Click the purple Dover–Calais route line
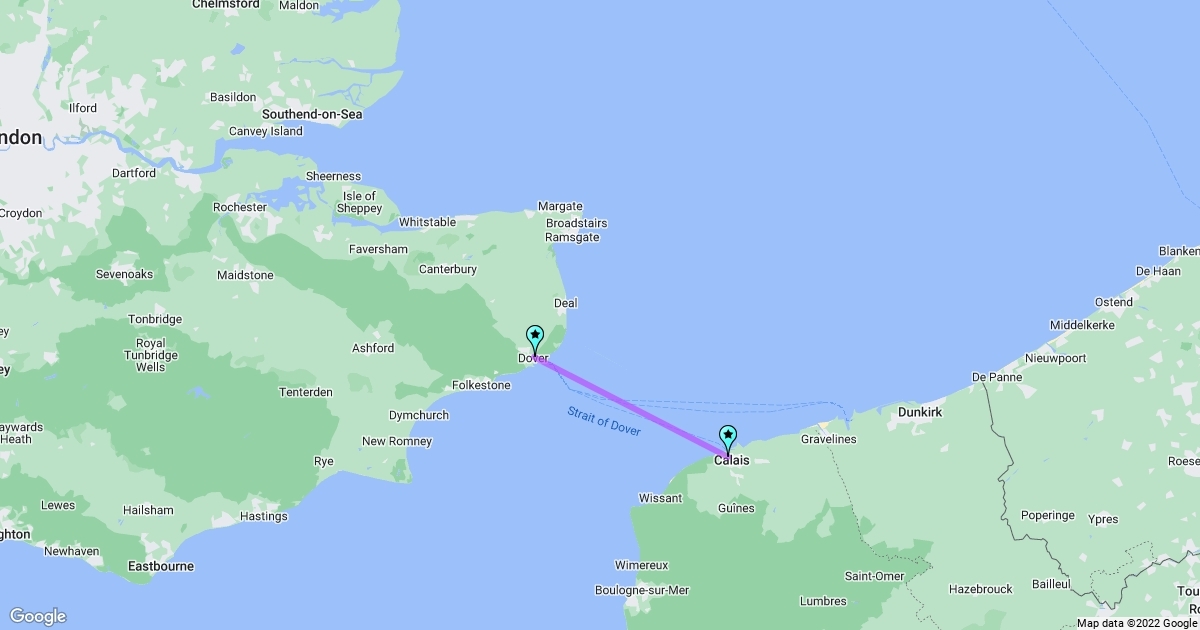The image size is (1200, 630). [x=631, y=407]
